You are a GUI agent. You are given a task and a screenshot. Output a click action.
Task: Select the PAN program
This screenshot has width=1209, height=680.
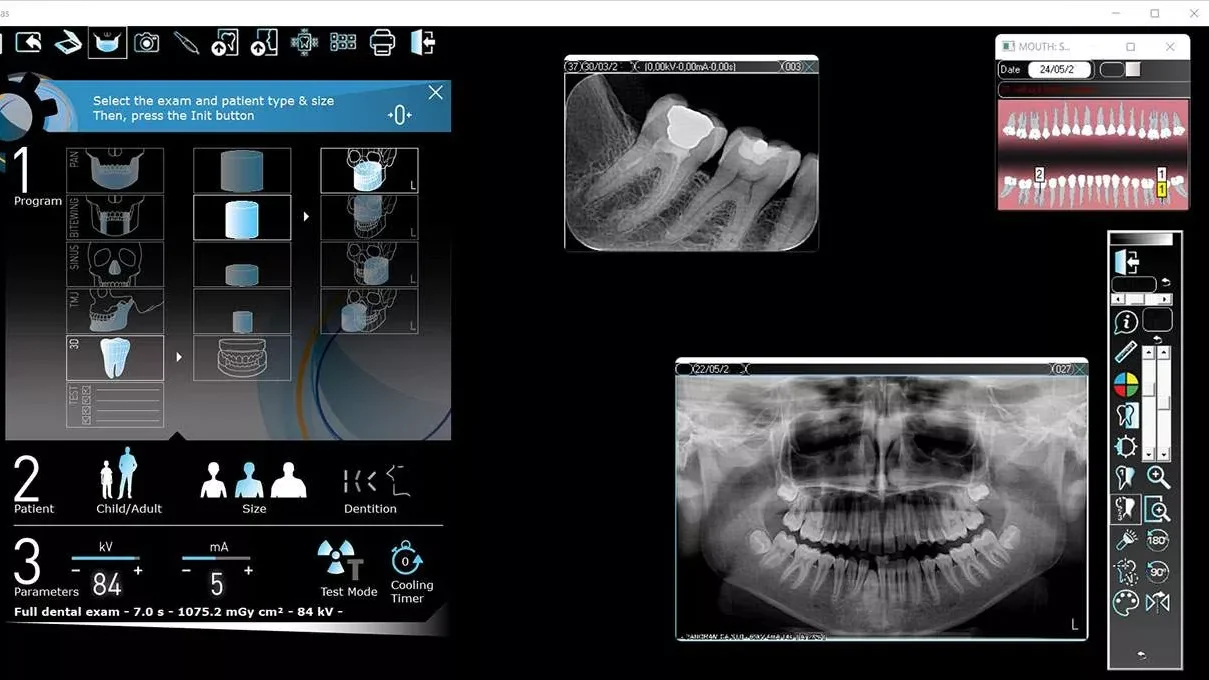pos(115,171)
